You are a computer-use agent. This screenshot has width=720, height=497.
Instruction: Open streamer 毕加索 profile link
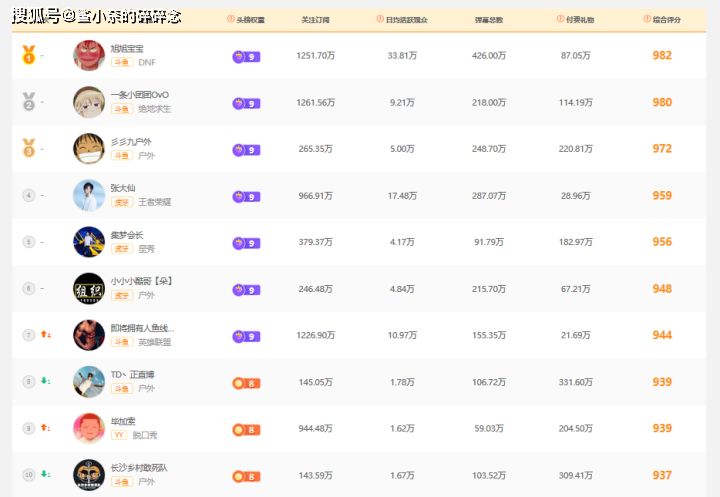coord(123,421)
